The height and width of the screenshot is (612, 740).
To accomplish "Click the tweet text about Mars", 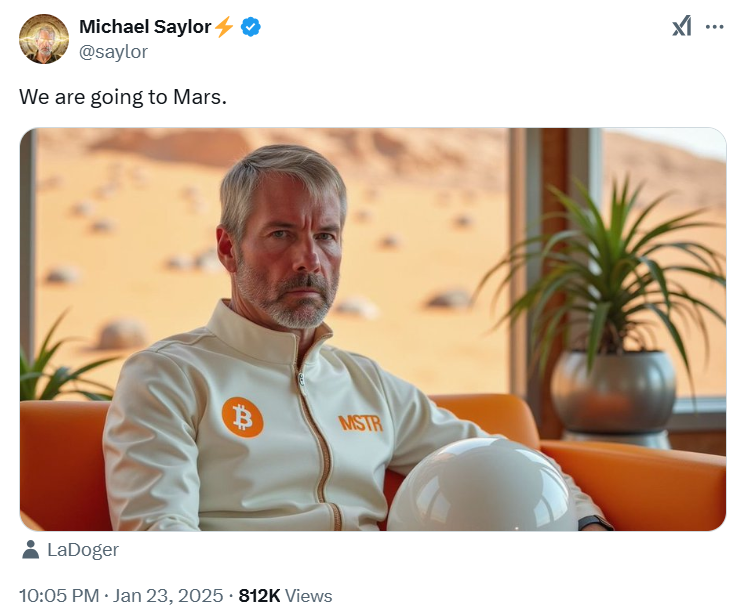I will coord(123,97).
